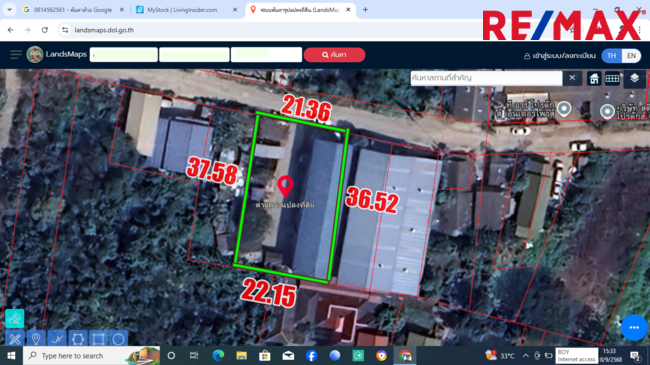Open the purple shield browser on taskbar

[381, 356]
